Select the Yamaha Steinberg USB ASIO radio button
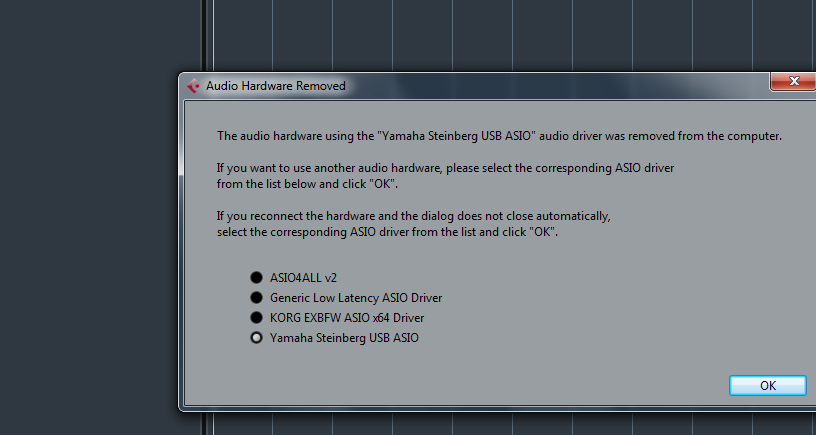 click(x=256, y=338)
